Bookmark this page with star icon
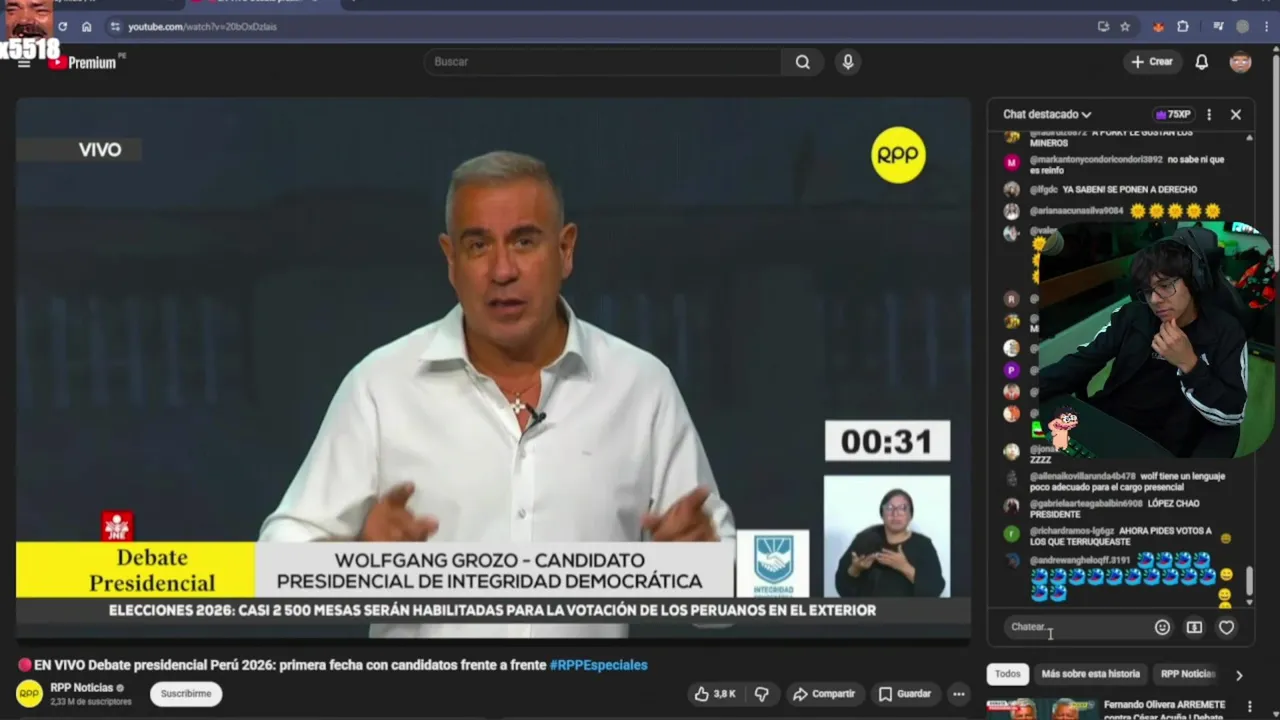The height and width of the screenshot is (720, 1280). pos(1125,27)
